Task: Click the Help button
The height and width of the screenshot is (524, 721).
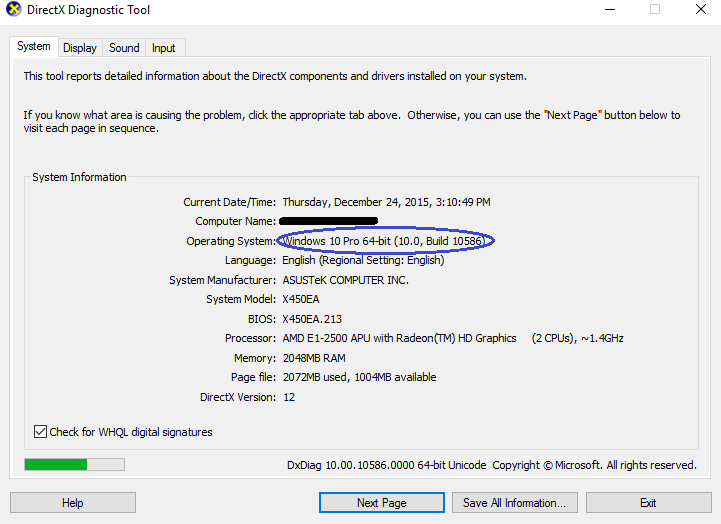Action: 73,502
